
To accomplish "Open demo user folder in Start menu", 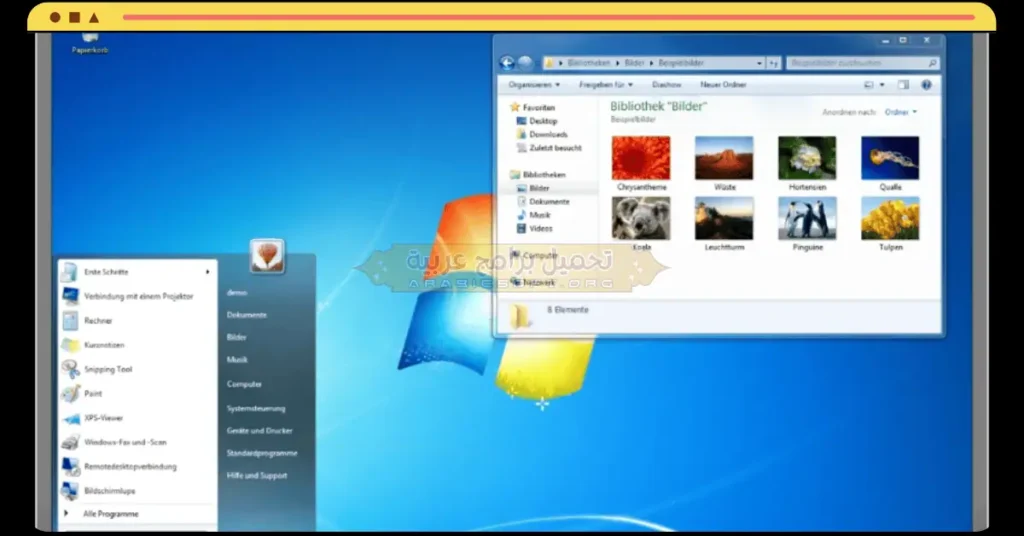I will (236, 293).
